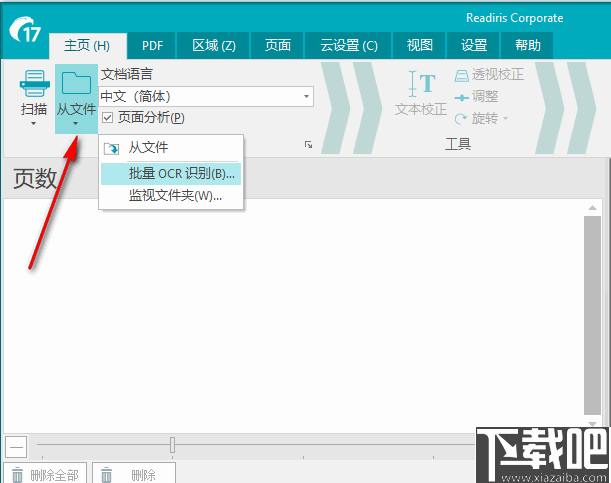The height and width of the screenshot is (483, 611).
Task: Click the Readiris 17 logo
Action: pos(25,29)
